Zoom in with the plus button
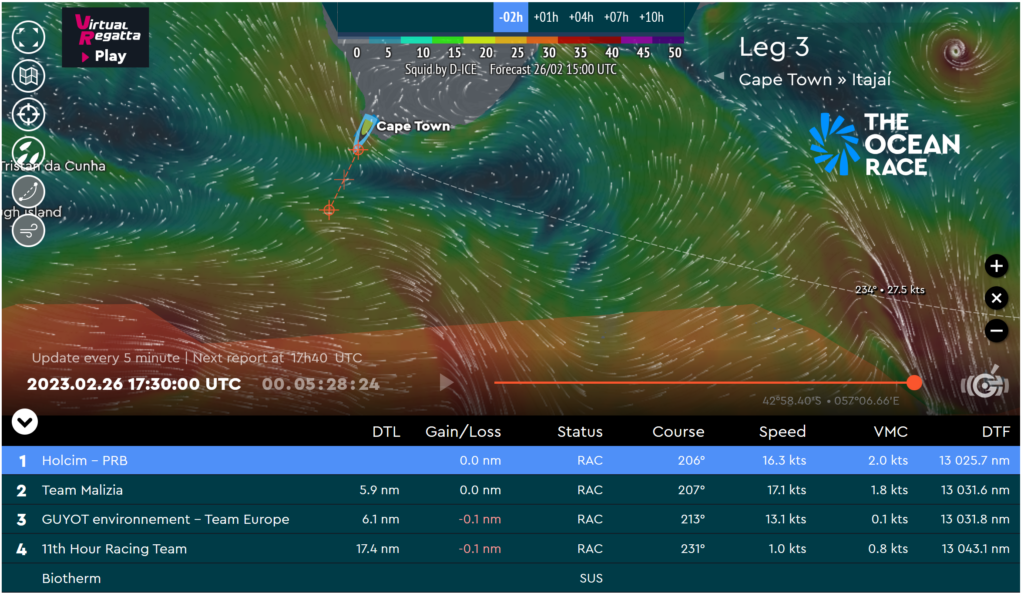The image size is (1024, 593). click(996, 266)
